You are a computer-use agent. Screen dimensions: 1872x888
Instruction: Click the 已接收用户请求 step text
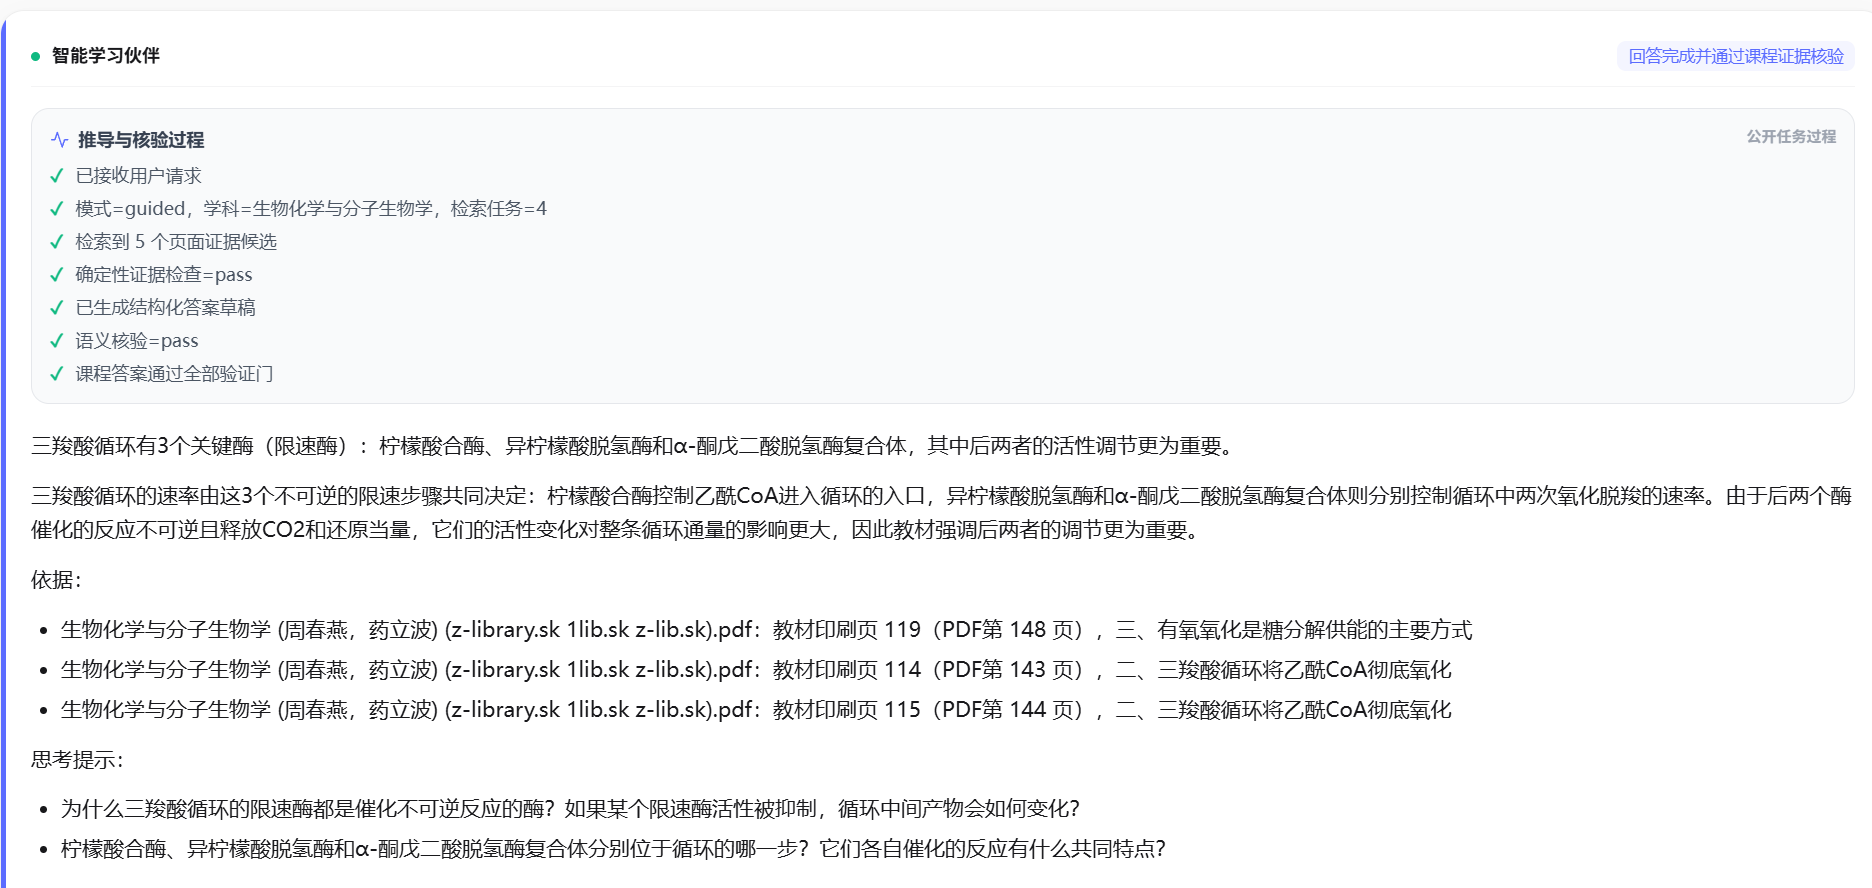(x=139, y=176)
